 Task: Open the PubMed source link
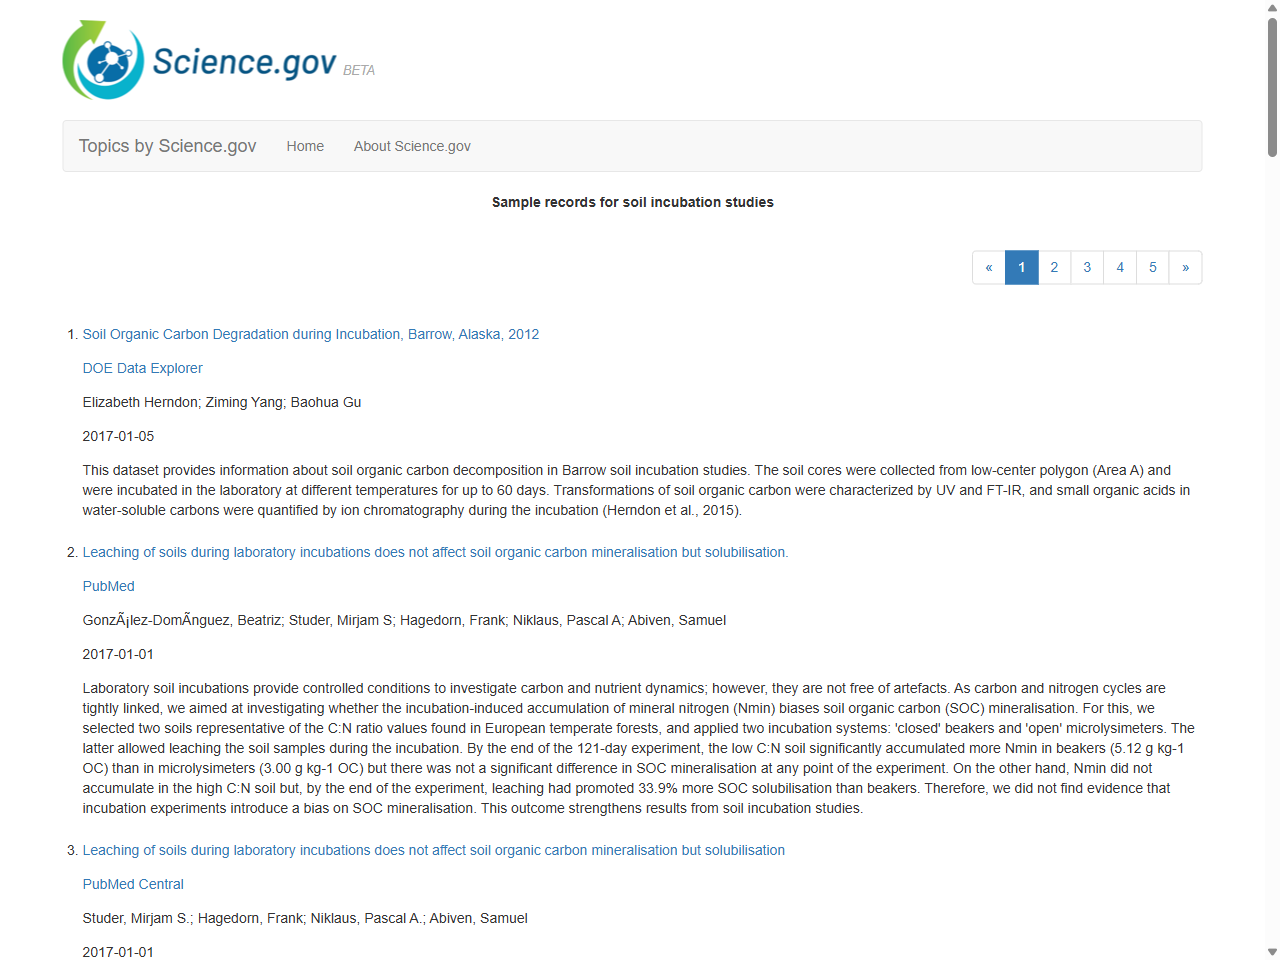[108, 586]
